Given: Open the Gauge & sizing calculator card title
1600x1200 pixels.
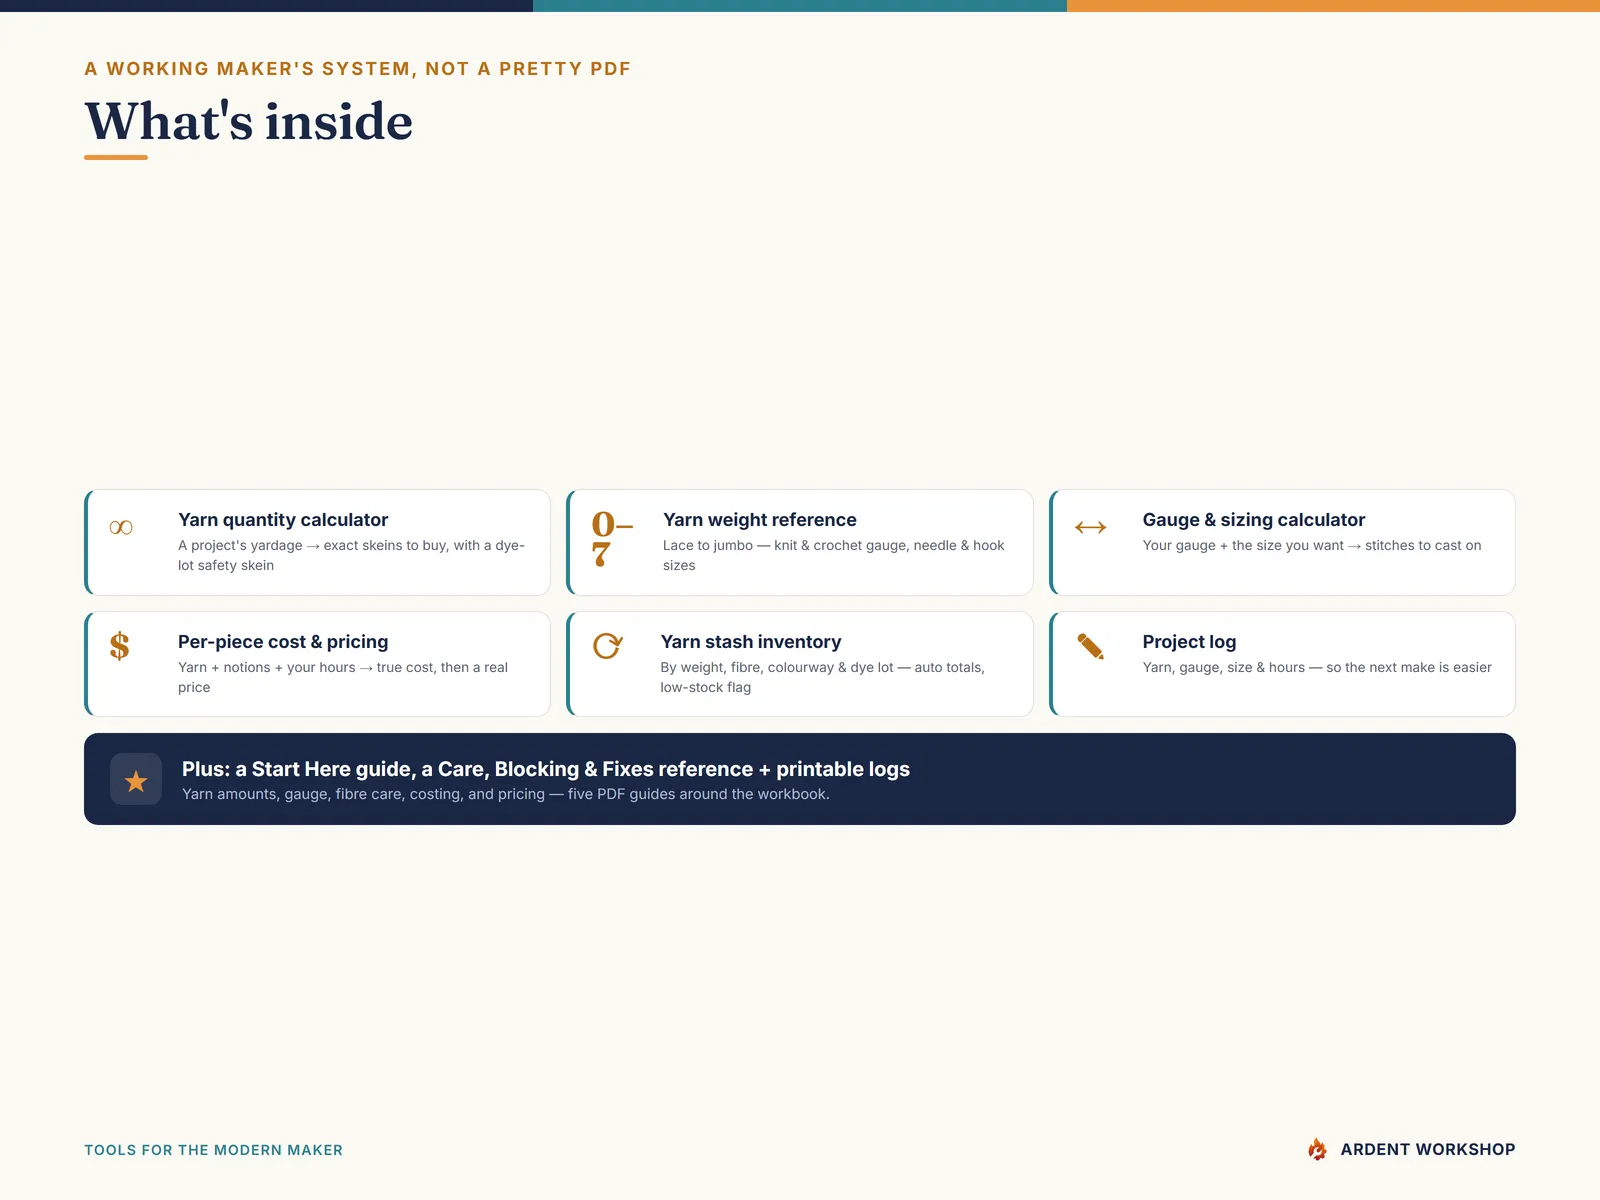Looking at the screenshot, I should [1254, 520].
